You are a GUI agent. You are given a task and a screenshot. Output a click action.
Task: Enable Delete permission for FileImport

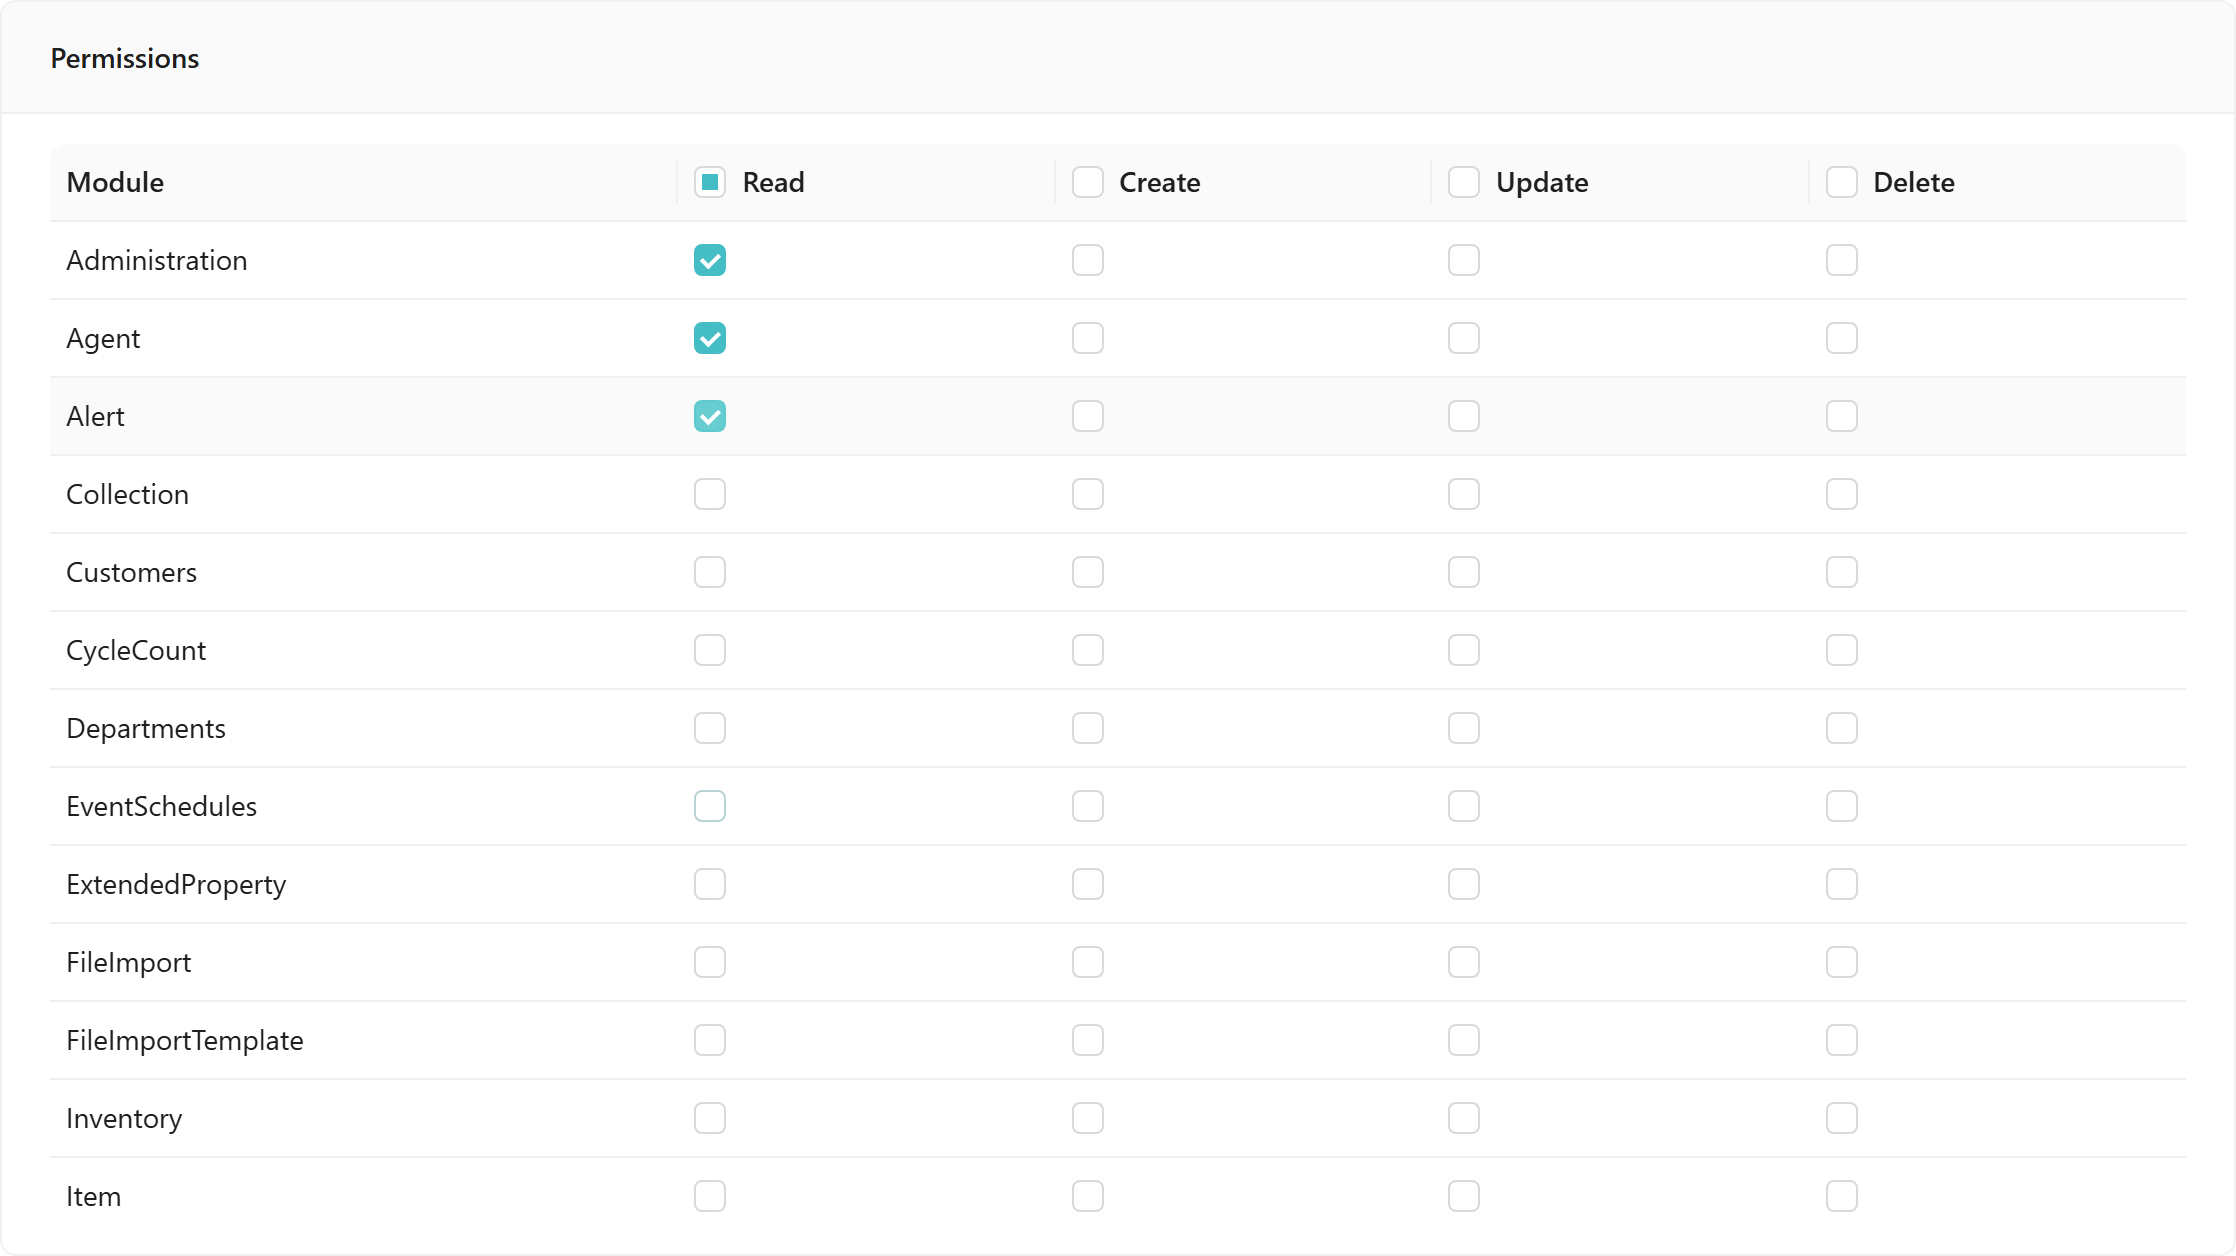[1842, 962]
